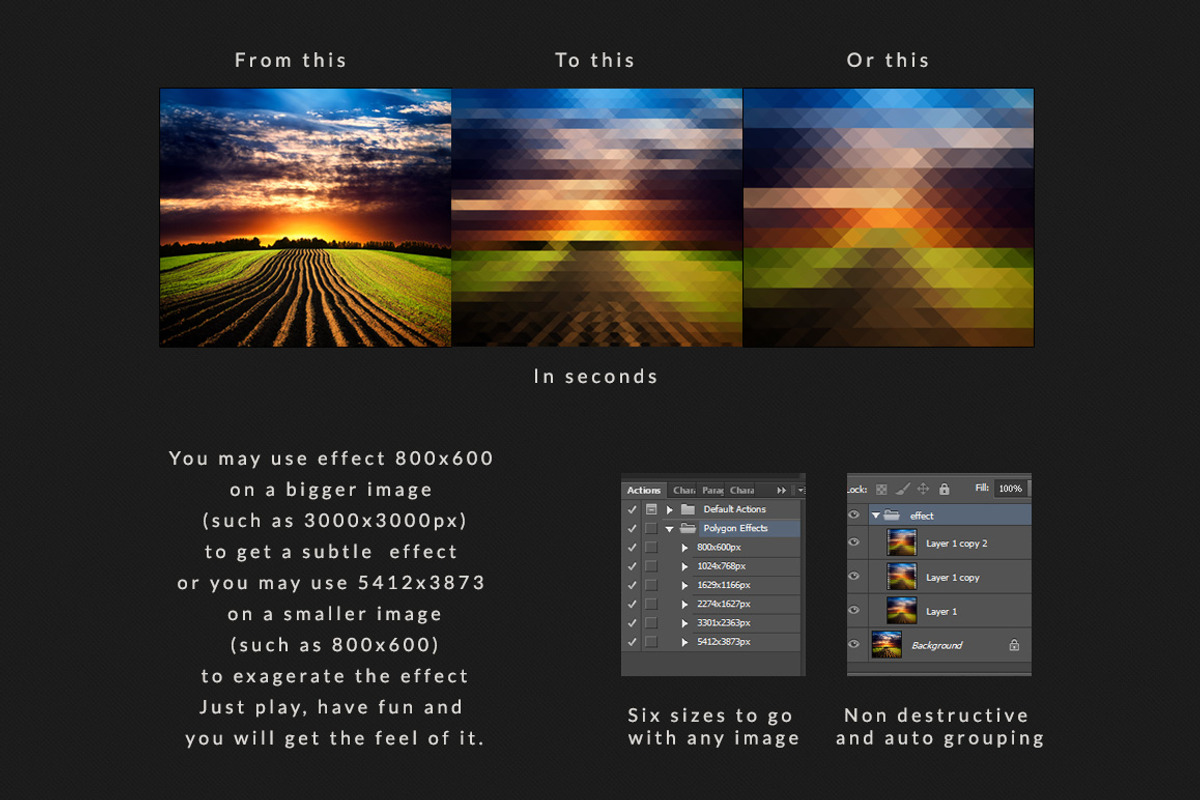Hide Layer 1 copy via eye icon
Image resolution: width=1200 pixels, height=800 pixels.
854,576
